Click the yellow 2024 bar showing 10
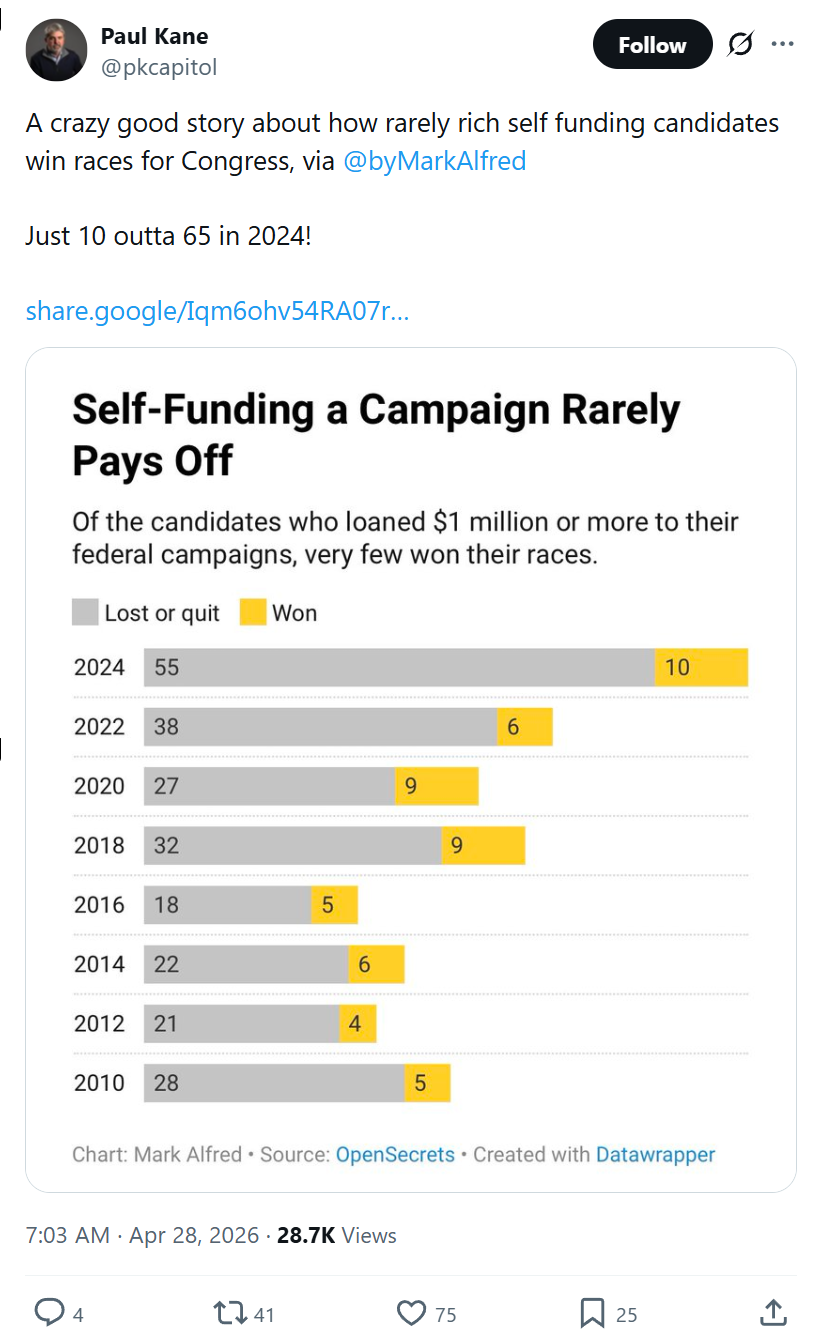This screenshot has width=822, height=1344. pyautogui.click(x=701, y=667)
